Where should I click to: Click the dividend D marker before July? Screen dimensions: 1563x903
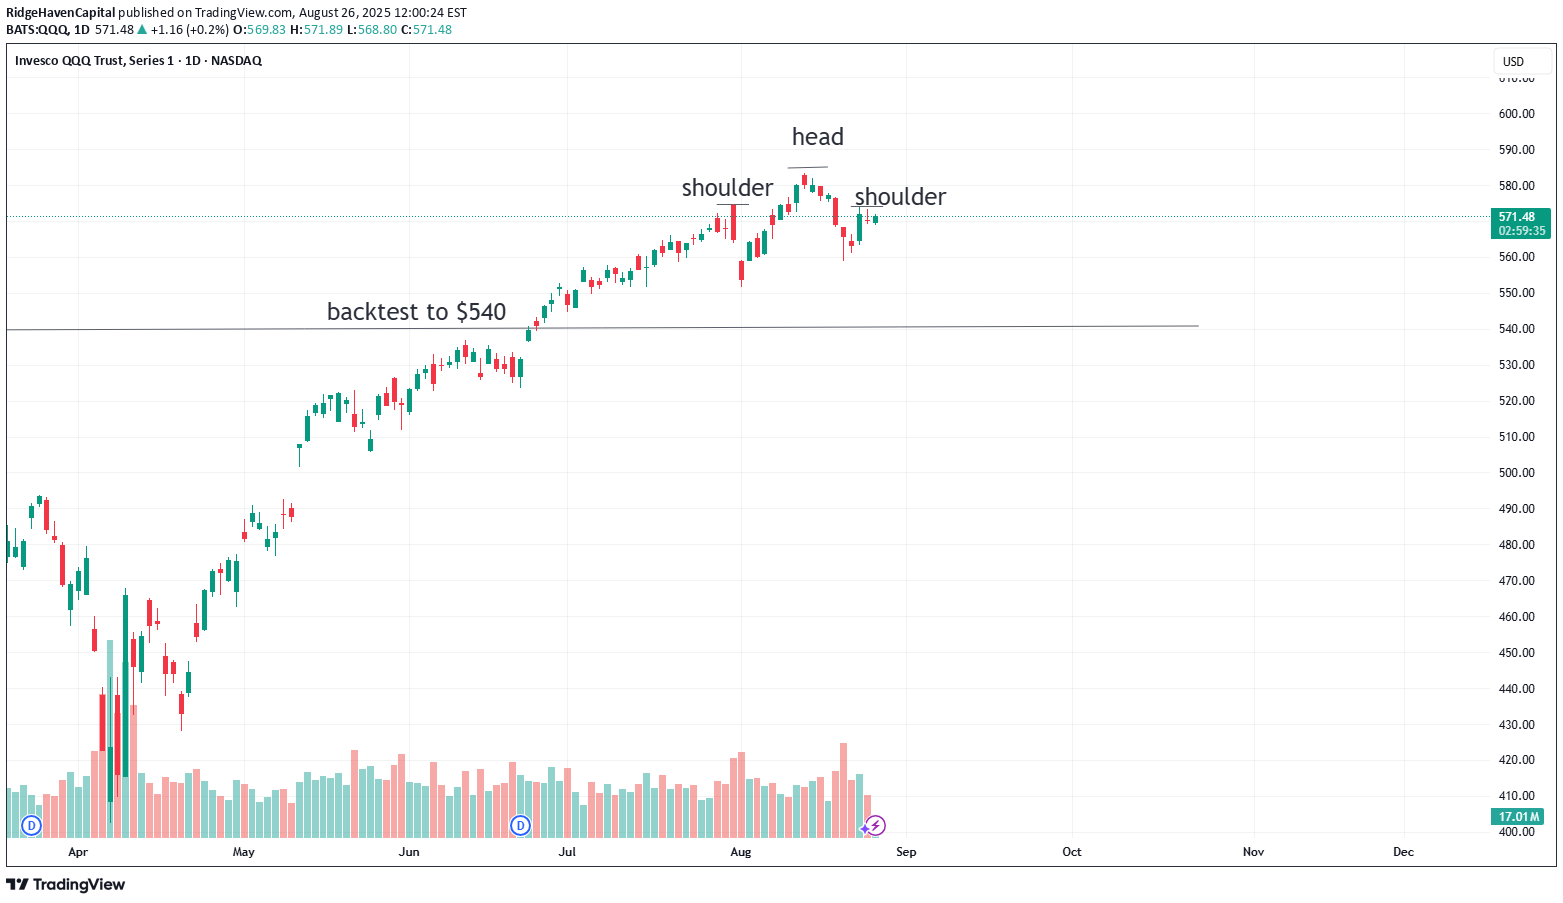(x=520, y=825)
